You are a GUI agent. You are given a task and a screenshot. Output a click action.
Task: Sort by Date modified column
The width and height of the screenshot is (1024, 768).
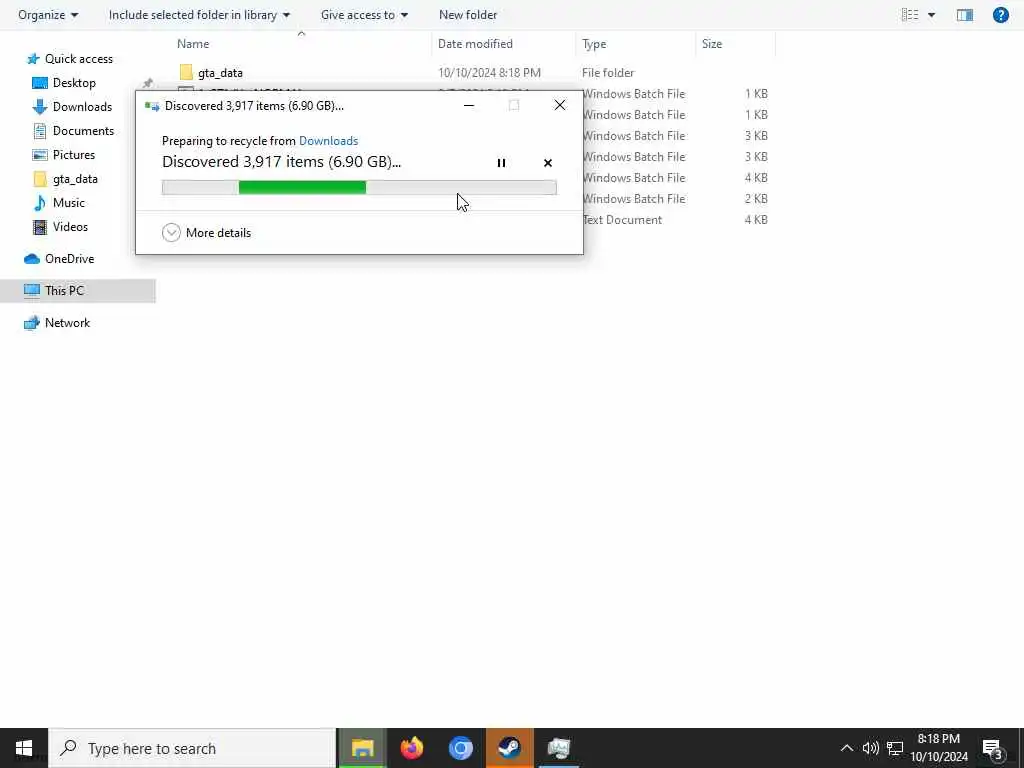(475, 44)
